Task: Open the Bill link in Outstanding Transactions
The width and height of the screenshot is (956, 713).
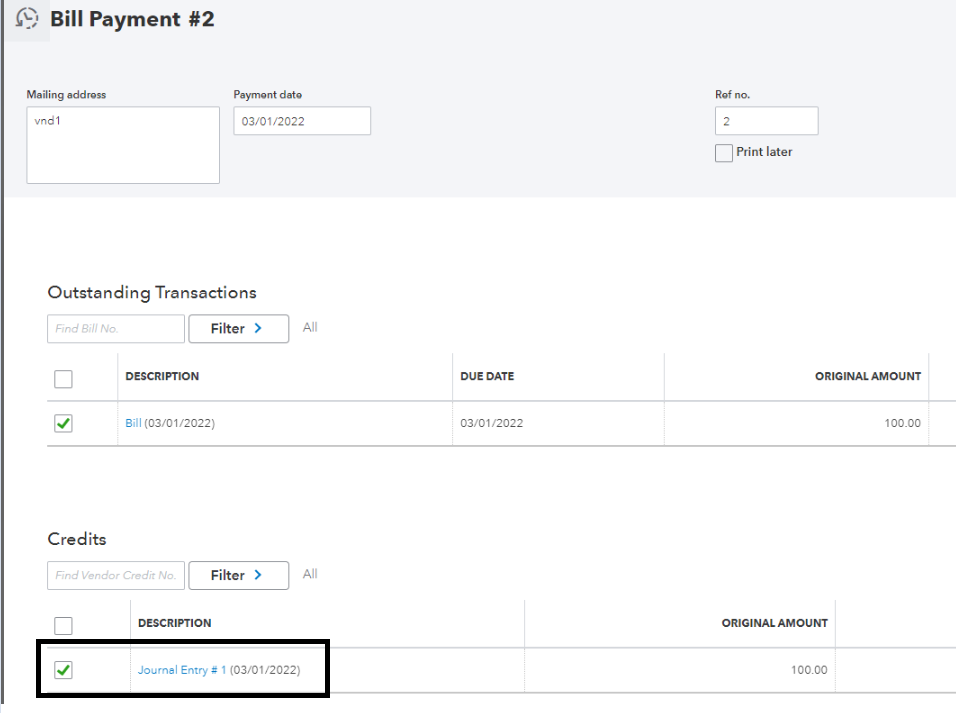Action: [x=133, y=423]
